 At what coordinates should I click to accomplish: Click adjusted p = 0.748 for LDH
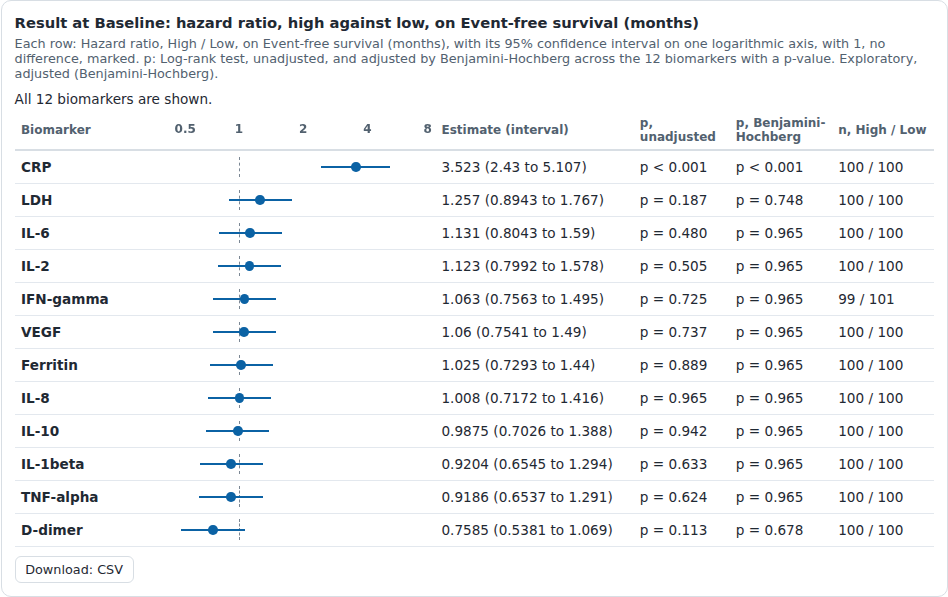(769, 200)
